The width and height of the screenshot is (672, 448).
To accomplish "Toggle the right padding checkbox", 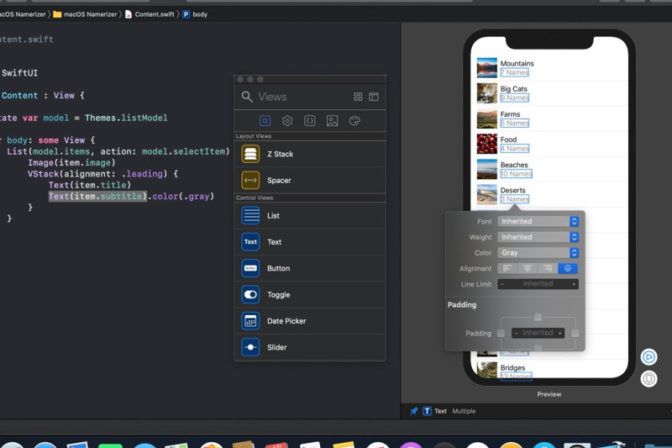I will 575,333.
